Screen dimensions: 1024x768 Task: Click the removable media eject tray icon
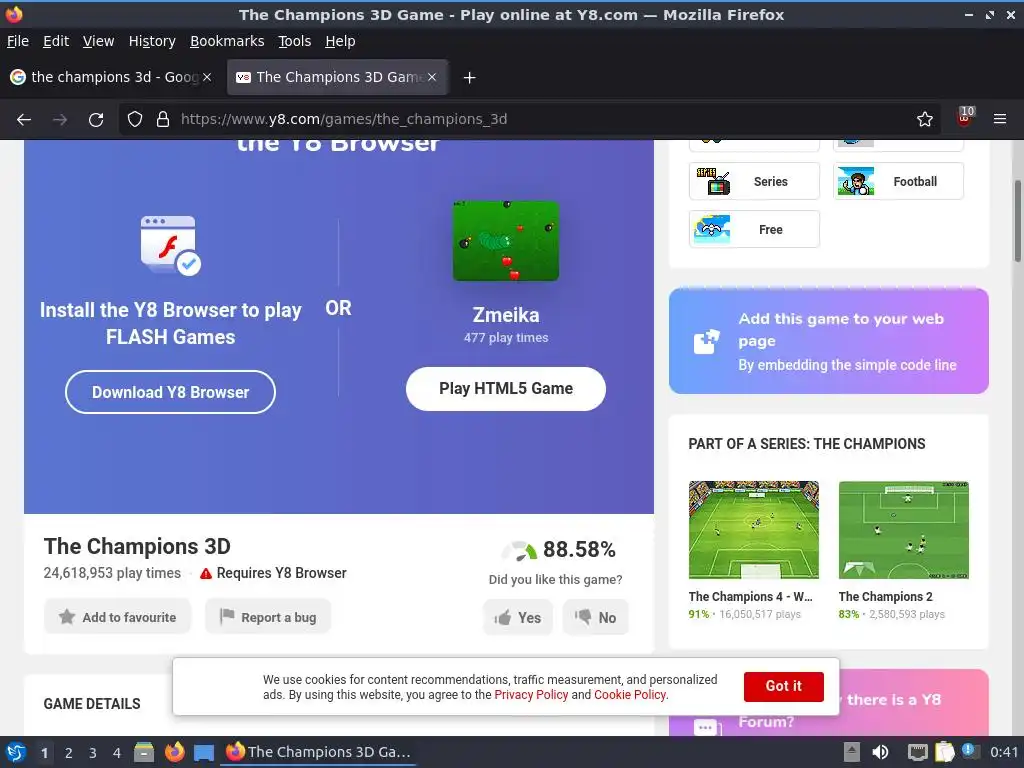(x=851, y=752)
